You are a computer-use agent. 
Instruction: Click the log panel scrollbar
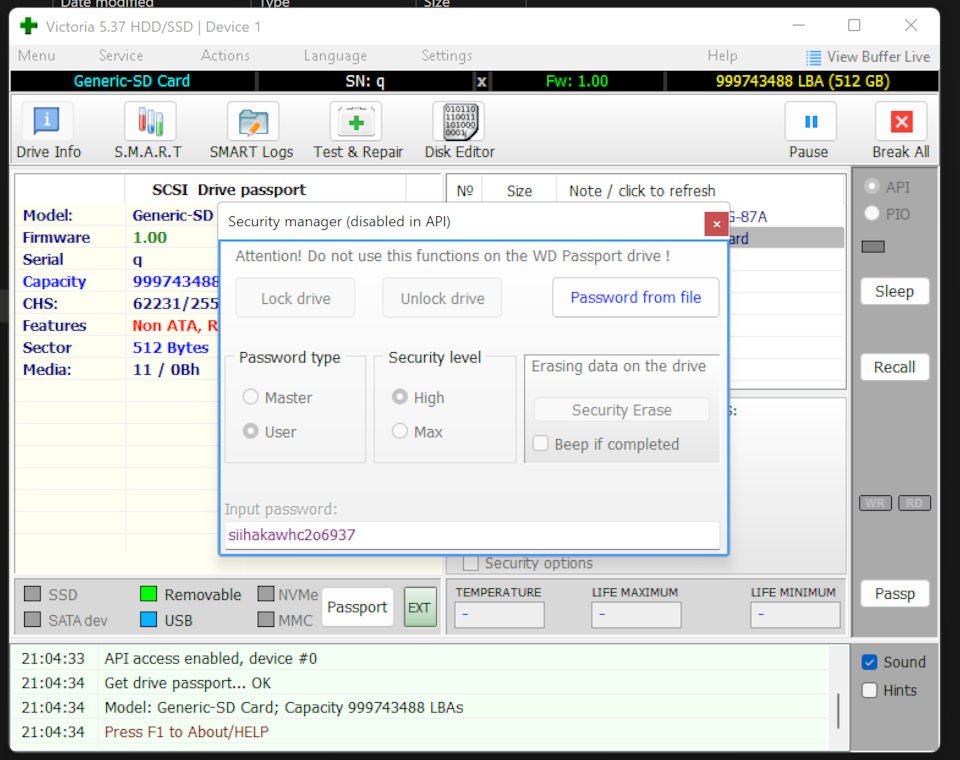[x=838, y=710]
